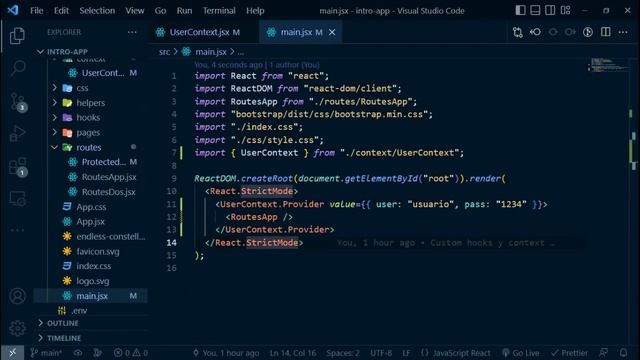
Task: Open App.css file
Action: (x=91, y=207)
